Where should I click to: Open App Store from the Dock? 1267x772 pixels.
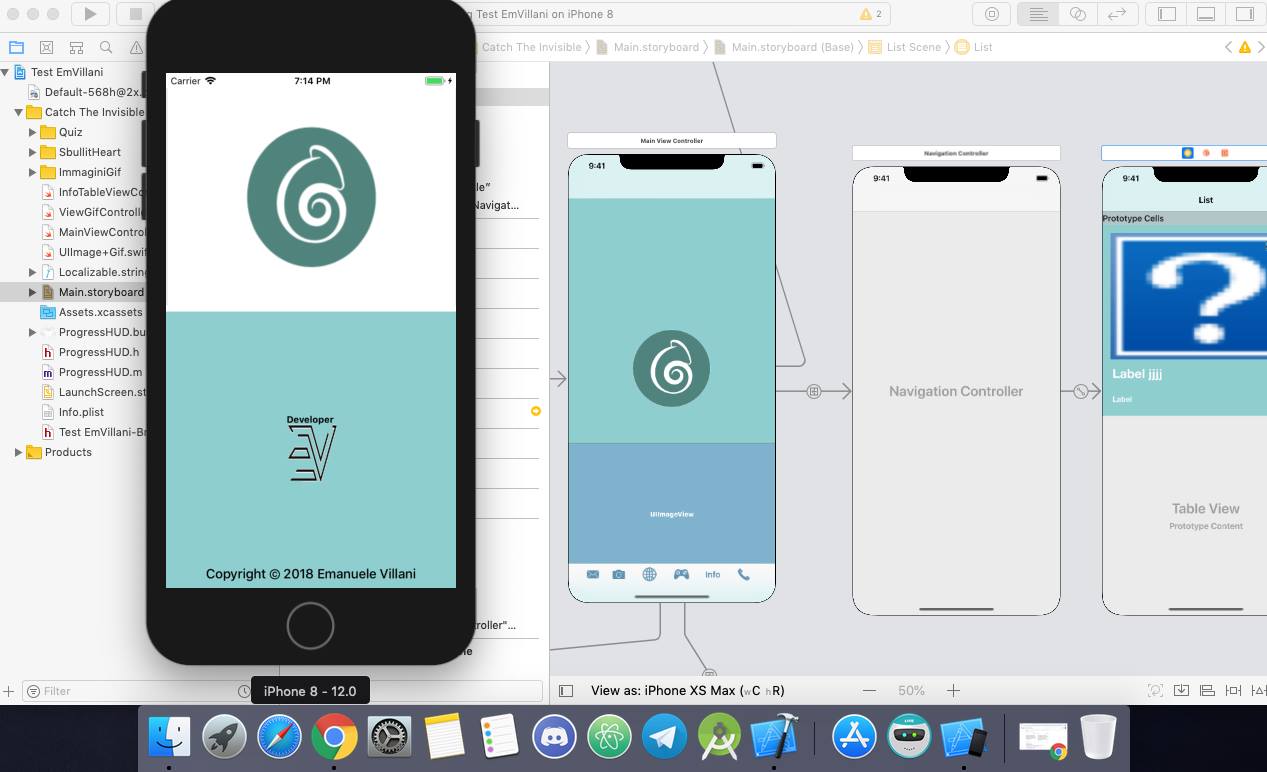[854, 738]
